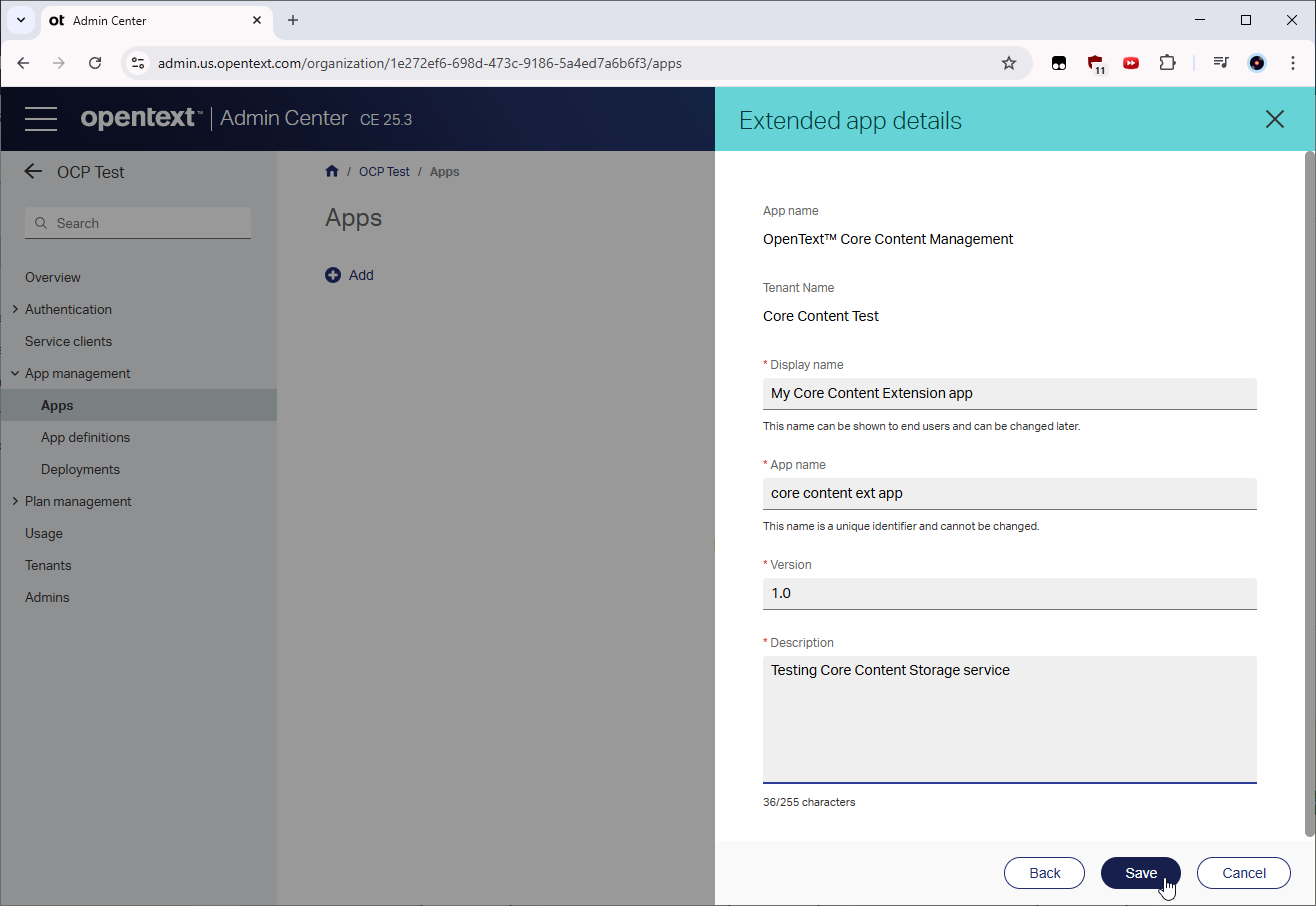The height and width of the screenshot is (906, 1316).
Task: Click the Add link under Apps
Action: 361,275
